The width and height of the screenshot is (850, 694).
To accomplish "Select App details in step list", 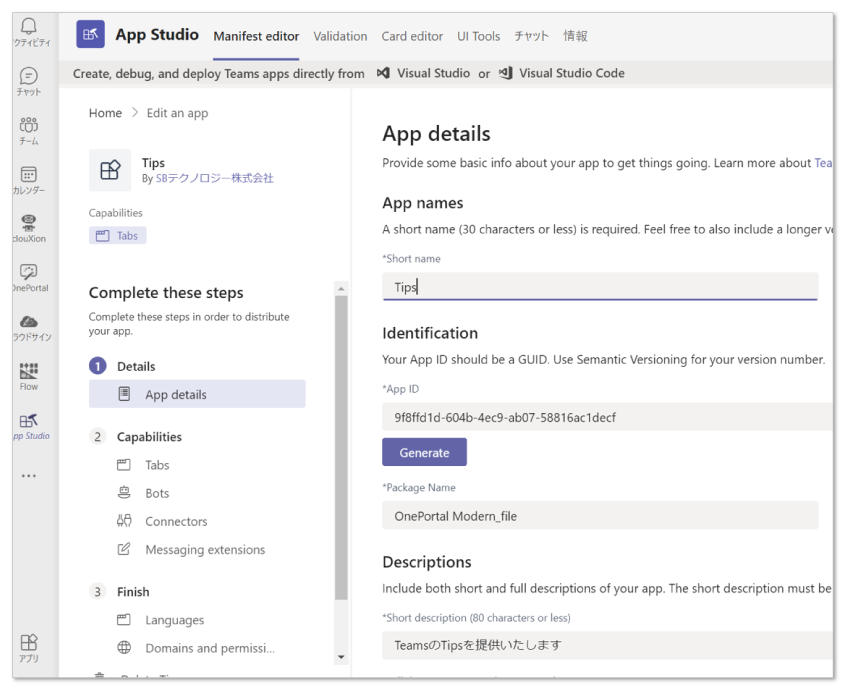I will [x=197, y=394].
